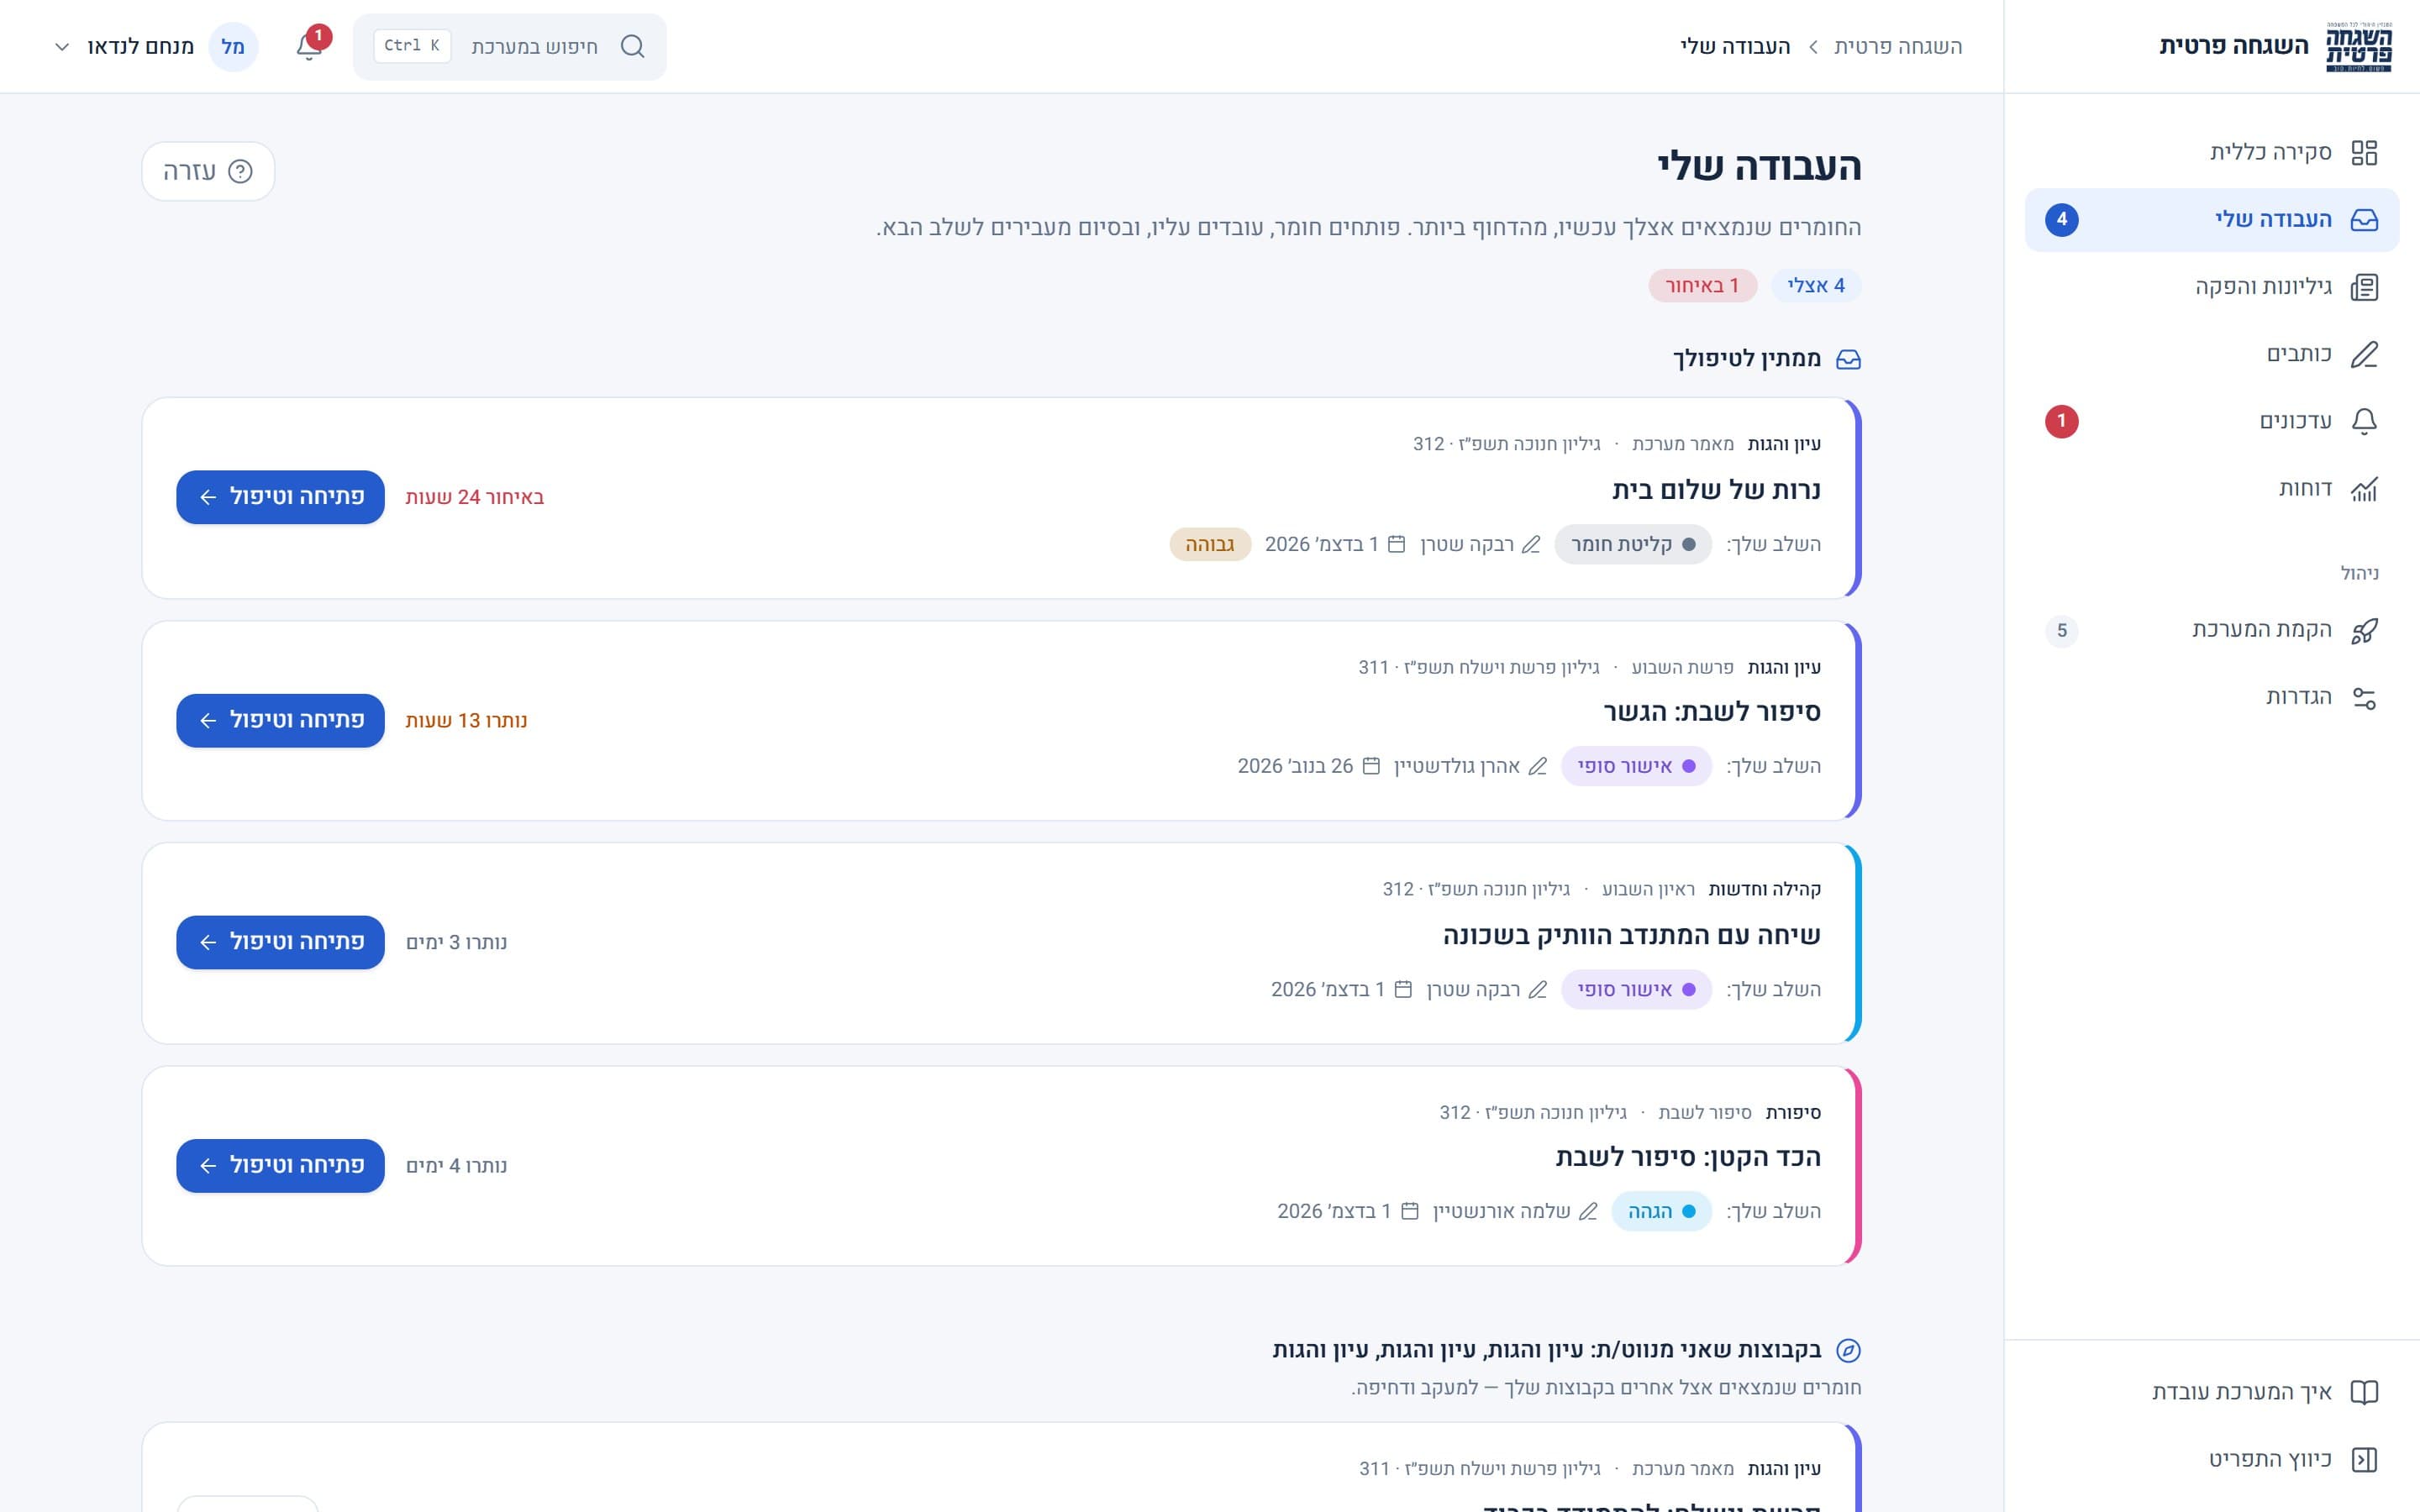The height and width of the screenshot is (1512, 2420).
Task: Click the compass icon beside בקבוצות שאני מנווט/ת
Action: click(x=1848, y=1350)
